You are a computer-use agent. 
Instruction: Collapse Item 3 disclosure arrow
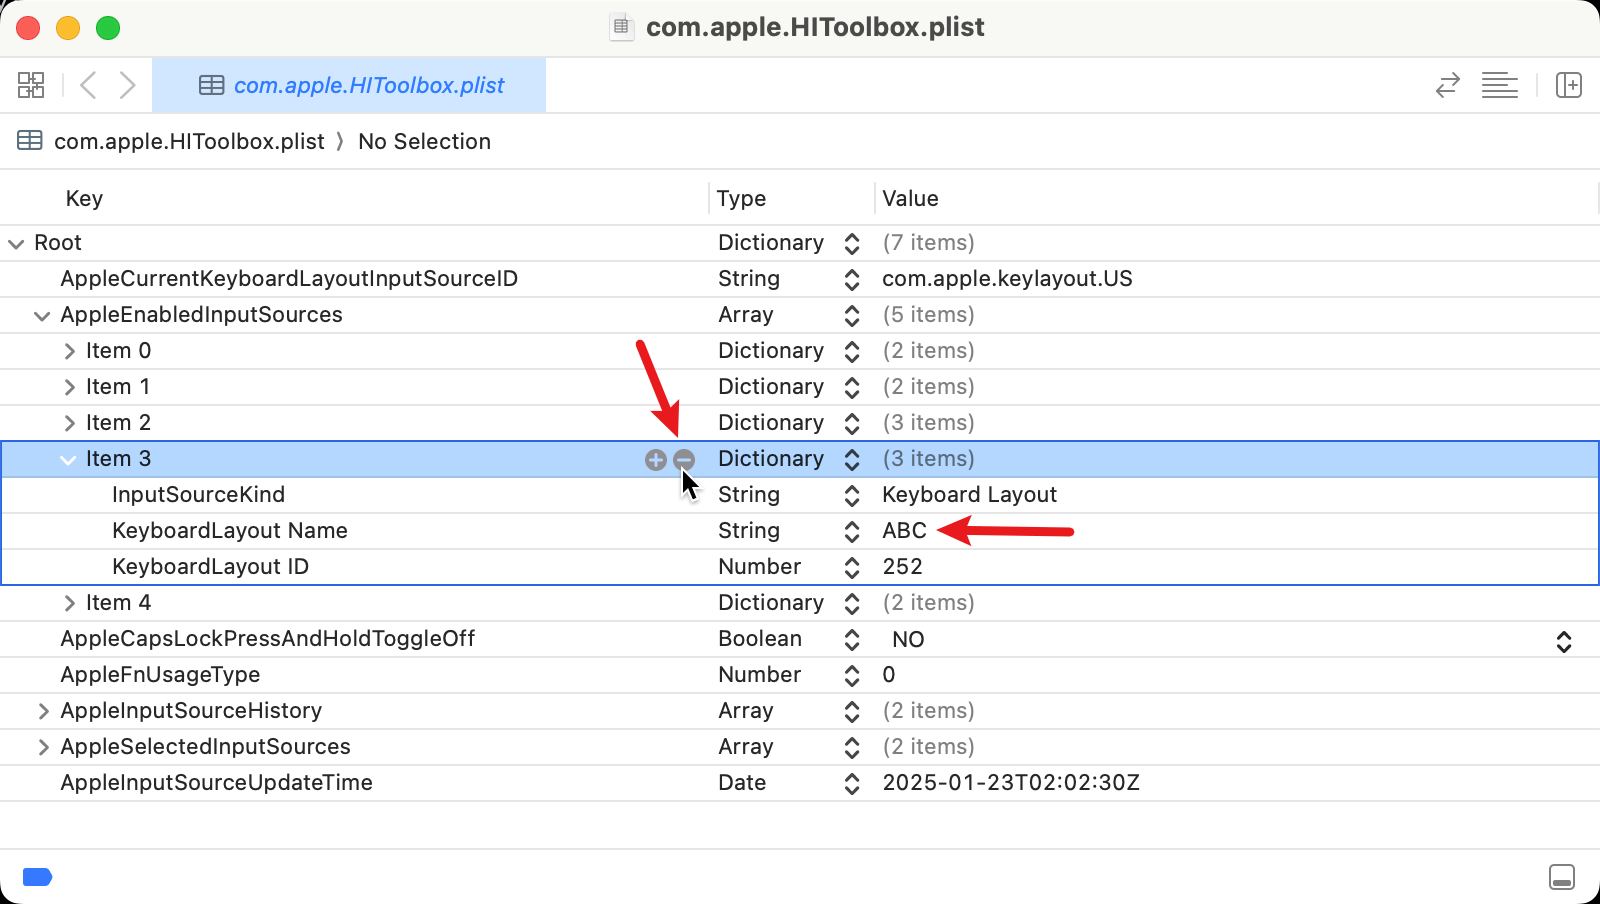68,459
